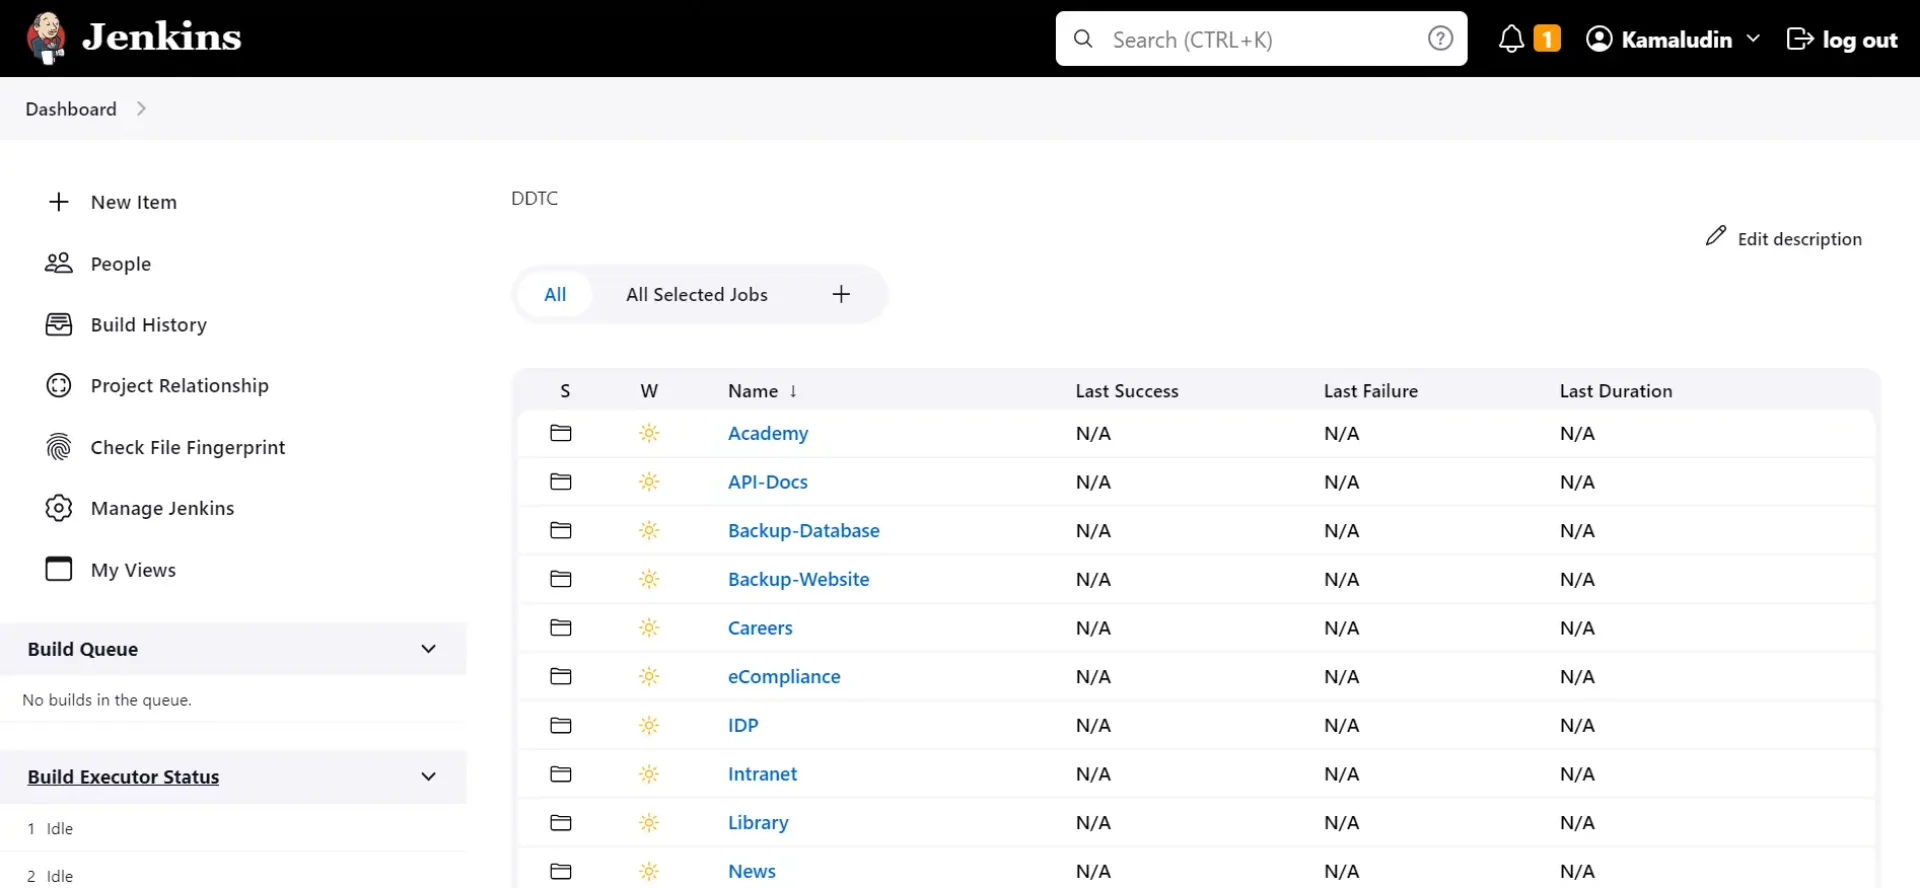Collapse the Build Executor Status panel
Image resolution: width=1920 pixels, height=888 pixels.
(428, 777)
